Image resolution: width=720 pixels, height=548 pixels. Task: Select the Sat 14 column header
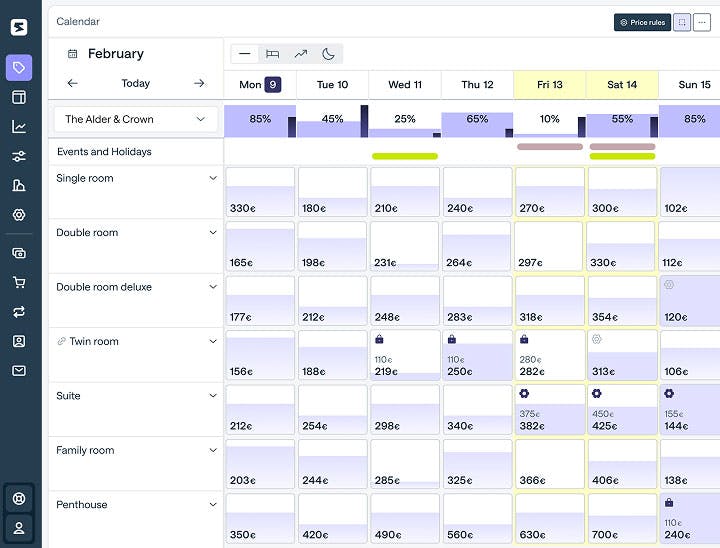point(622,85)
